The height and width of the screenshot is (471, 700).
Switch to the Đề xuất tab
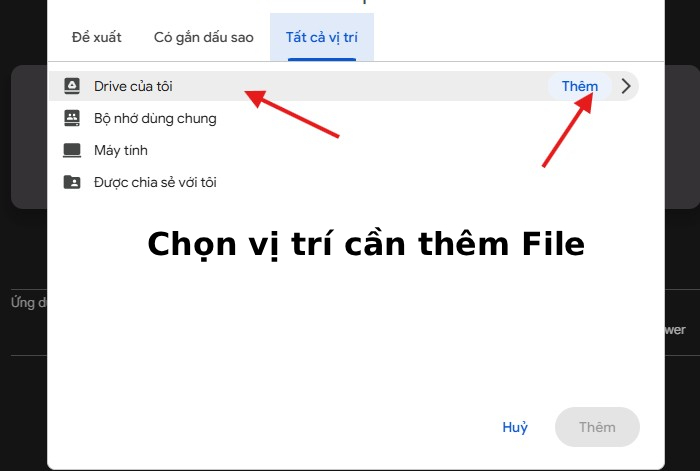click(97, 37)
